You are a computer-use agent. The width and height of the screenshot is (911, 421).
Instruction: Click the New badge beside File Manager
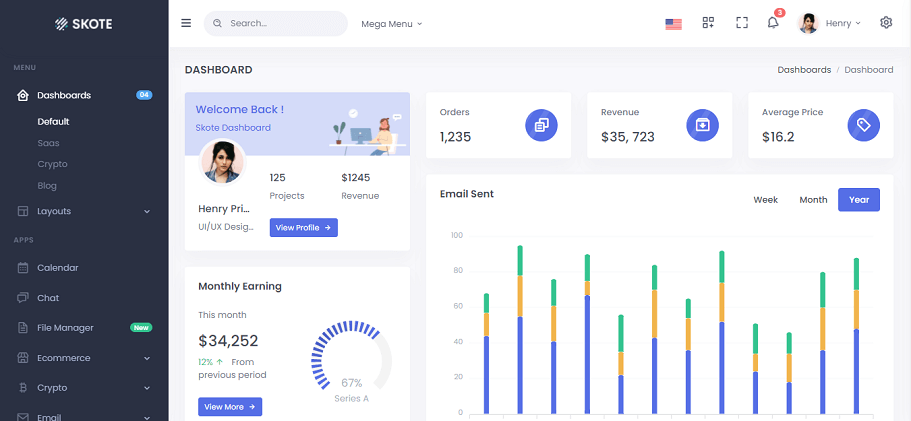tap(141, 328)
